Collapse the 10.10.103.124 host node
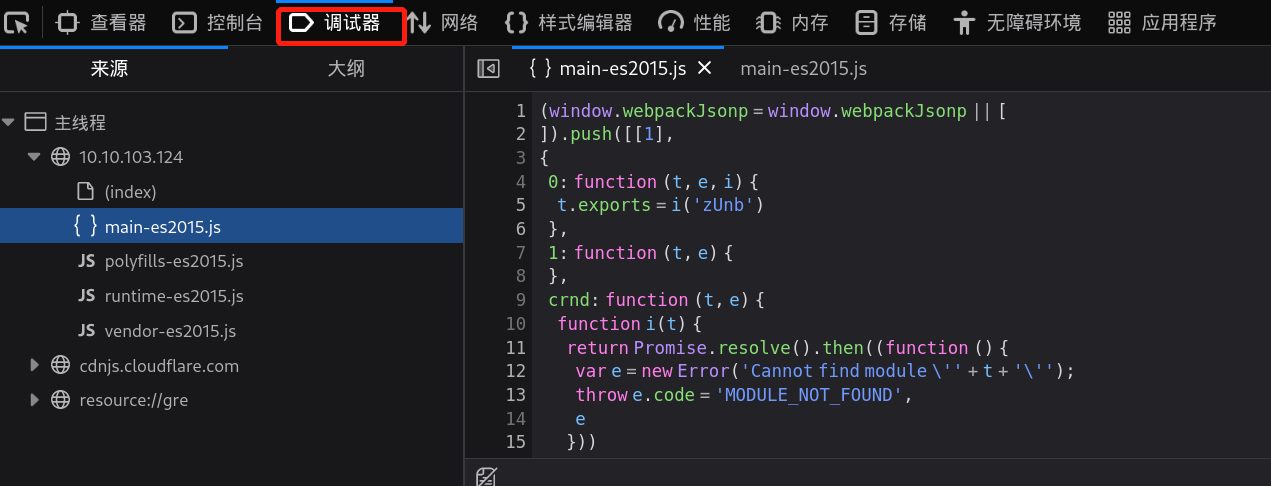The image size is (1271, 486). pos(34,157)
